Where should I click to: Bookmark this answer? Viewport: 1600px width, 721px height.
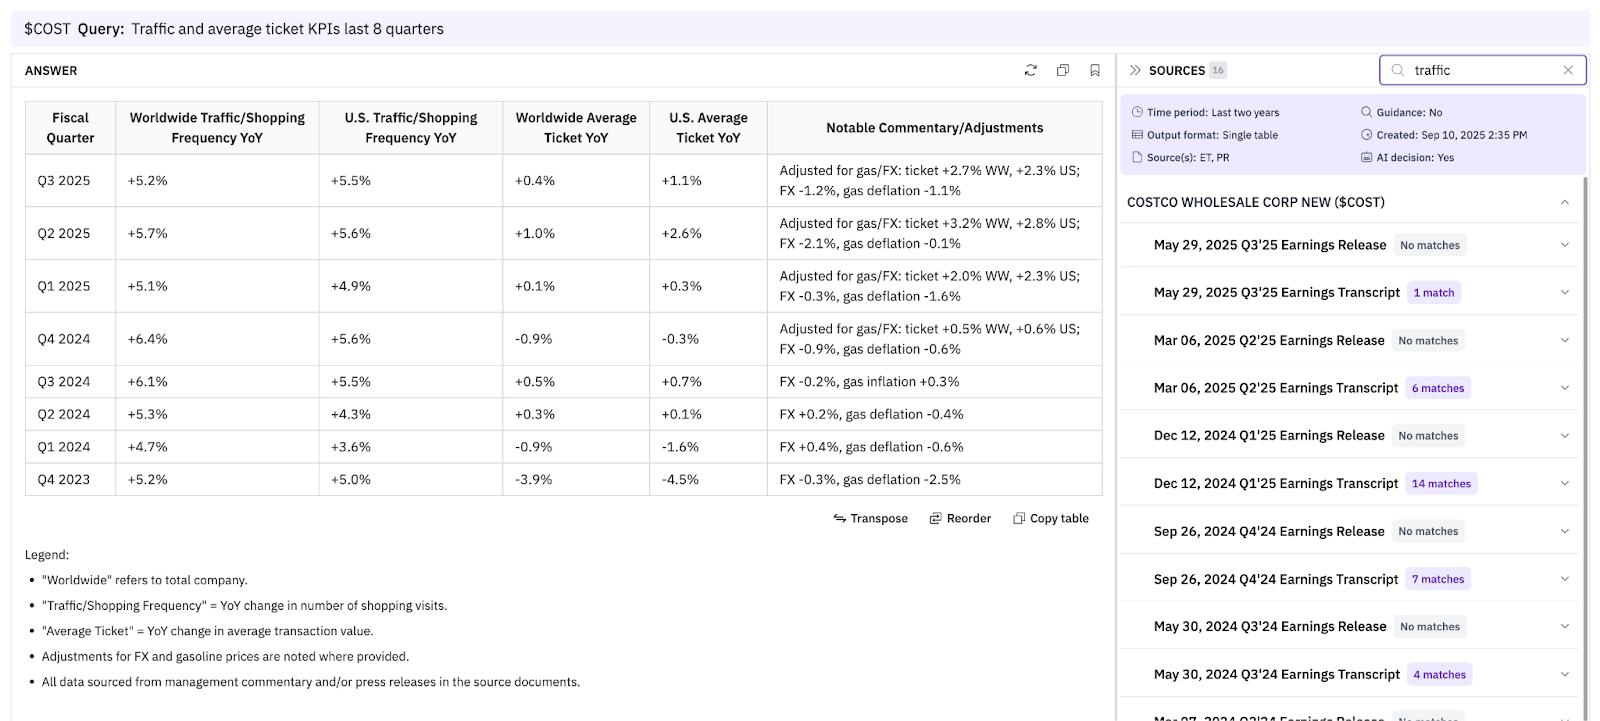(x=1095, y=70)
